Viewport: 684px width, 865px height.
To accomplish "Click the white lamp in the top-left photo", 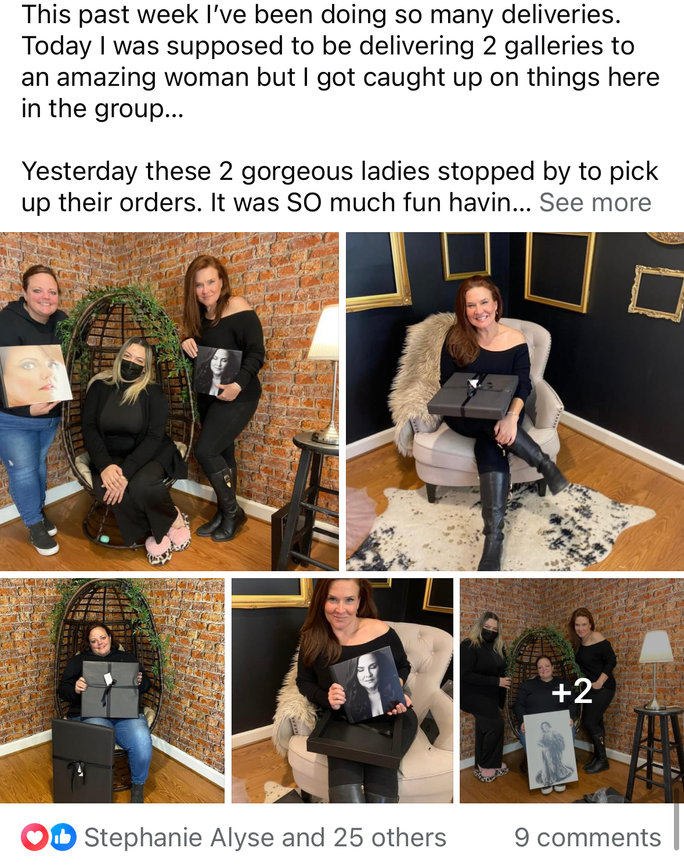I will pos(327,374).
